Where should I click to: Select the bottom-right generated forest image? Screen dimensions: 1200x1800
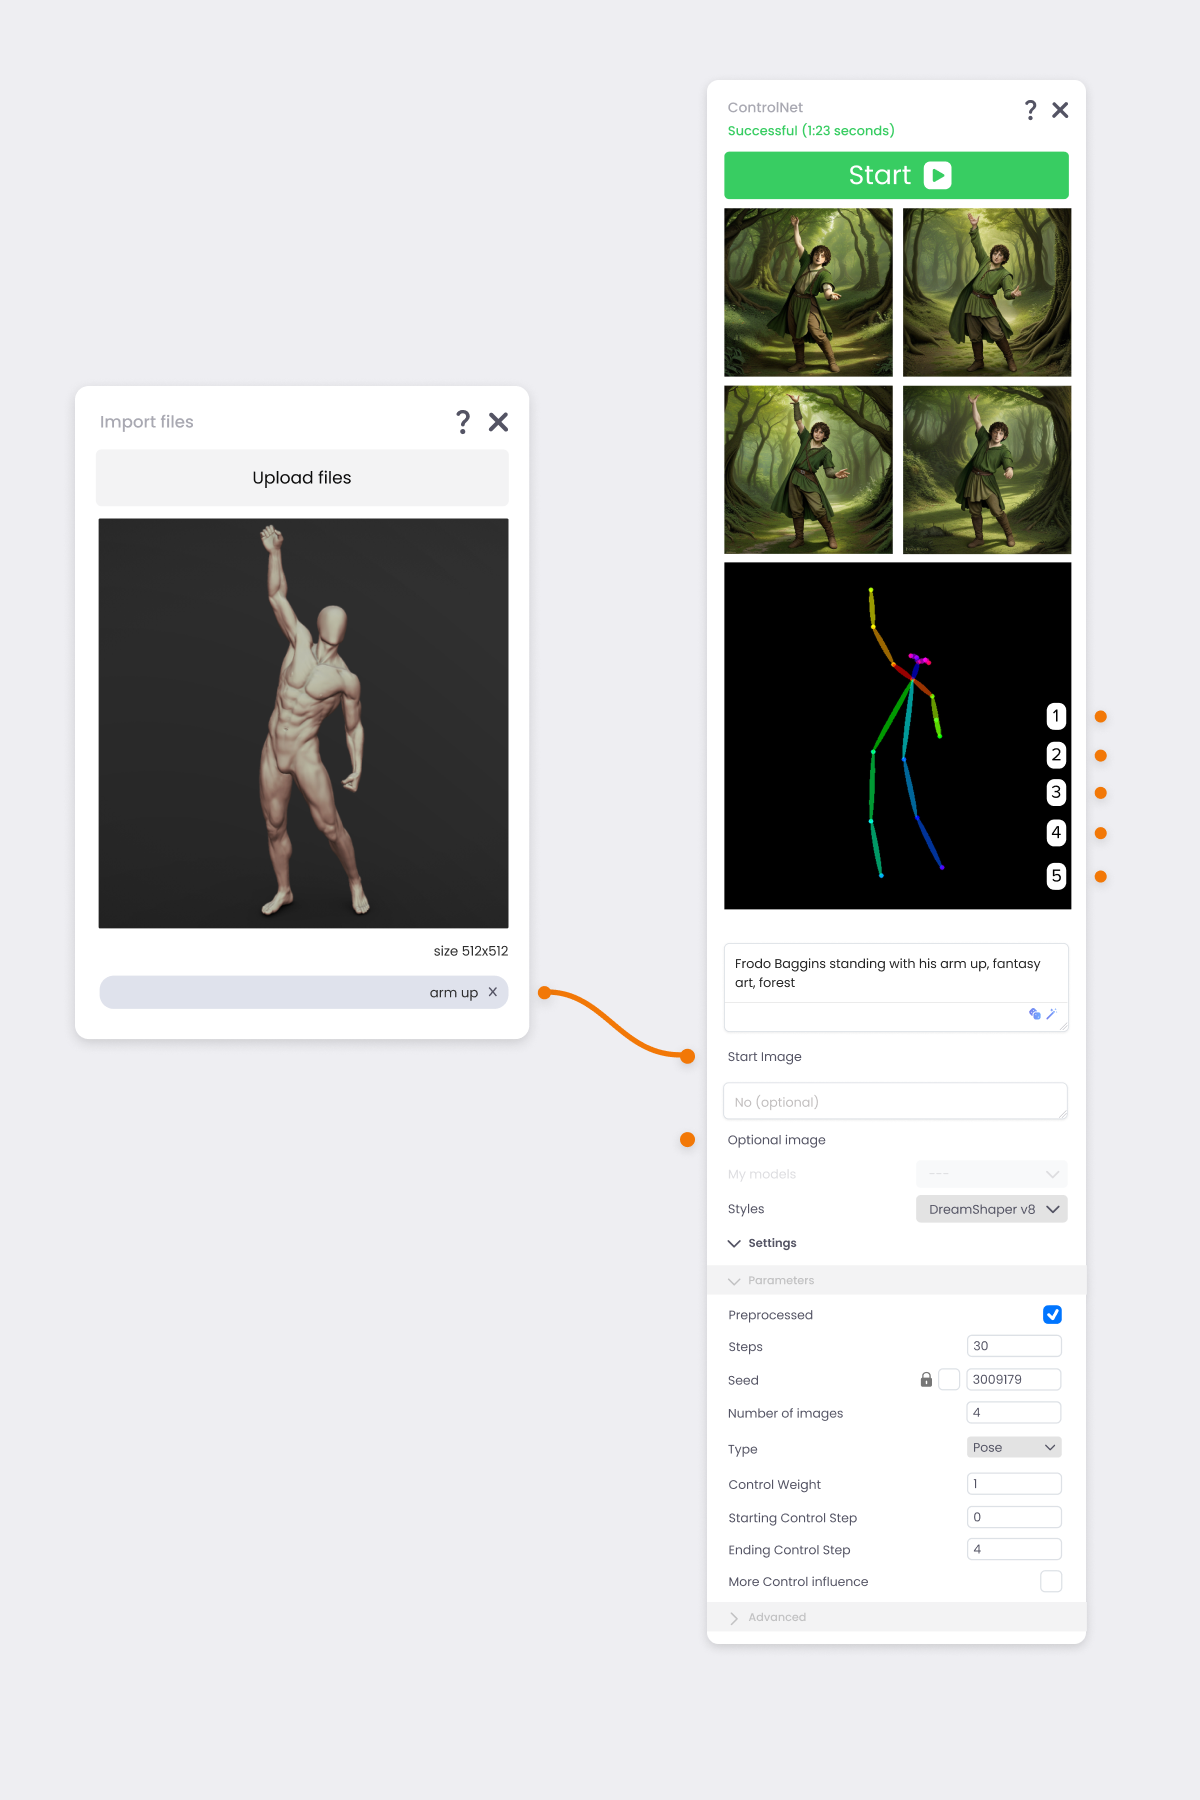(x=987, y=470)
